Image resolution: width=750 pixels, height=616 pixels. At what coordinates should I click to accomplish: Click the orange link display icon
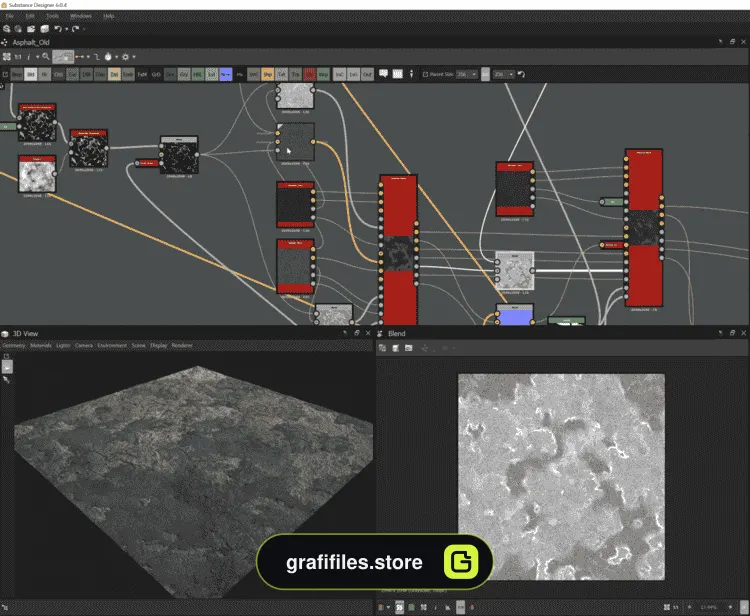coord(79,56)
